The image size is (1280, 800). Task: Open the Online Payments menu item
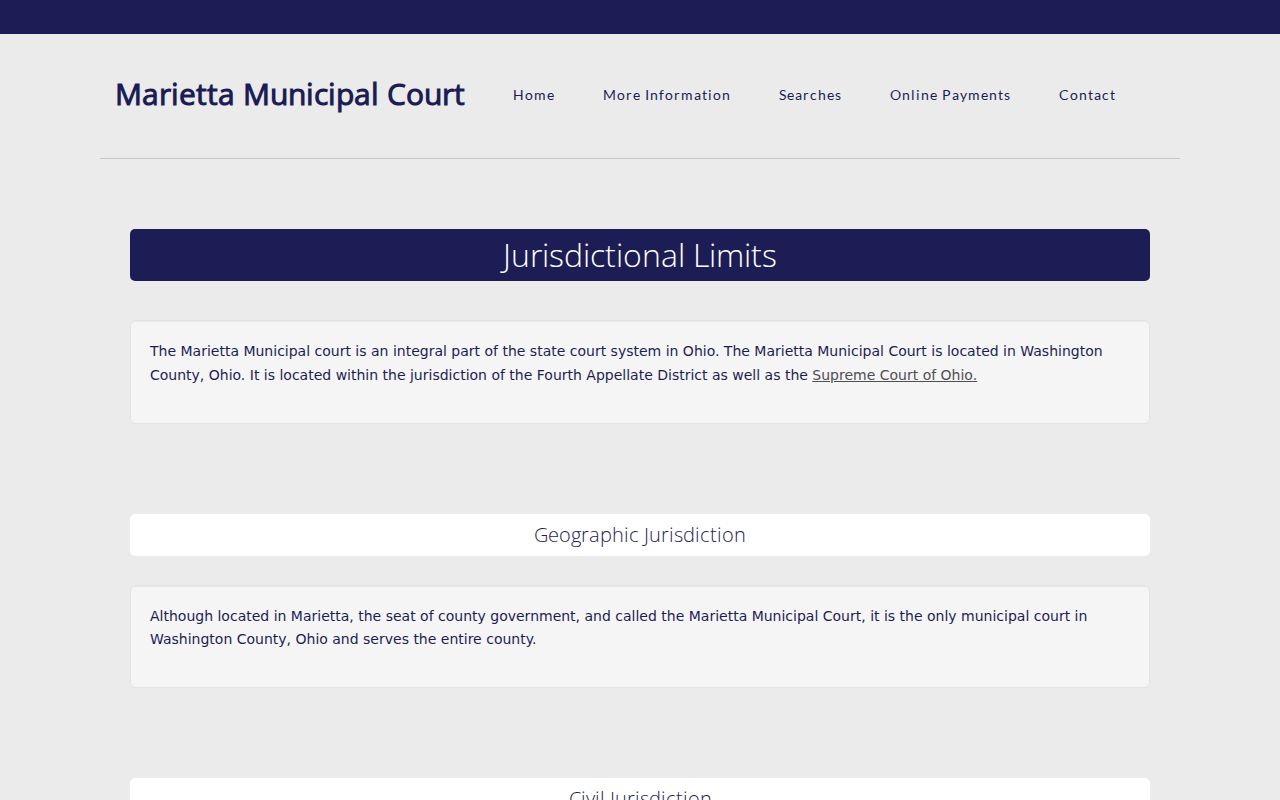(950, 95)
